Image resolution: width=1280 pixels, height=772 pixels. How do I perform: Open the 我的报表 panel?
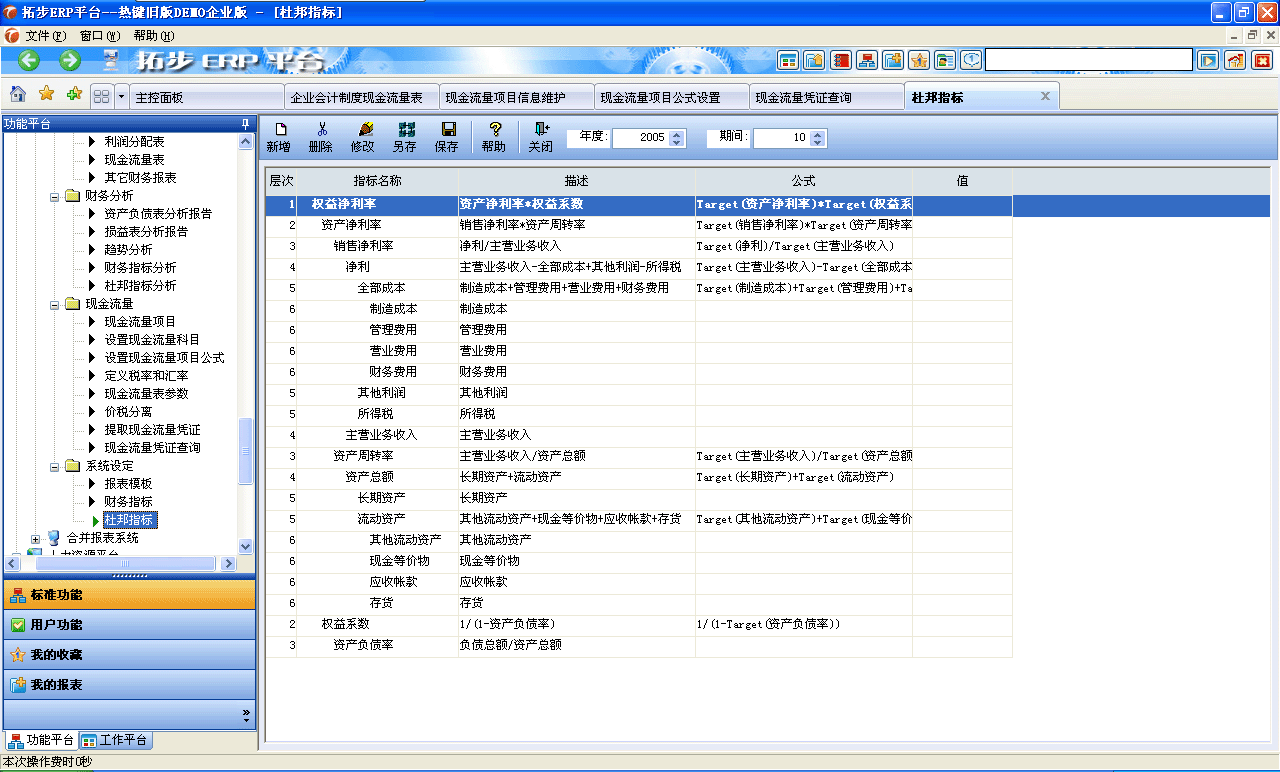pos(130,687)
